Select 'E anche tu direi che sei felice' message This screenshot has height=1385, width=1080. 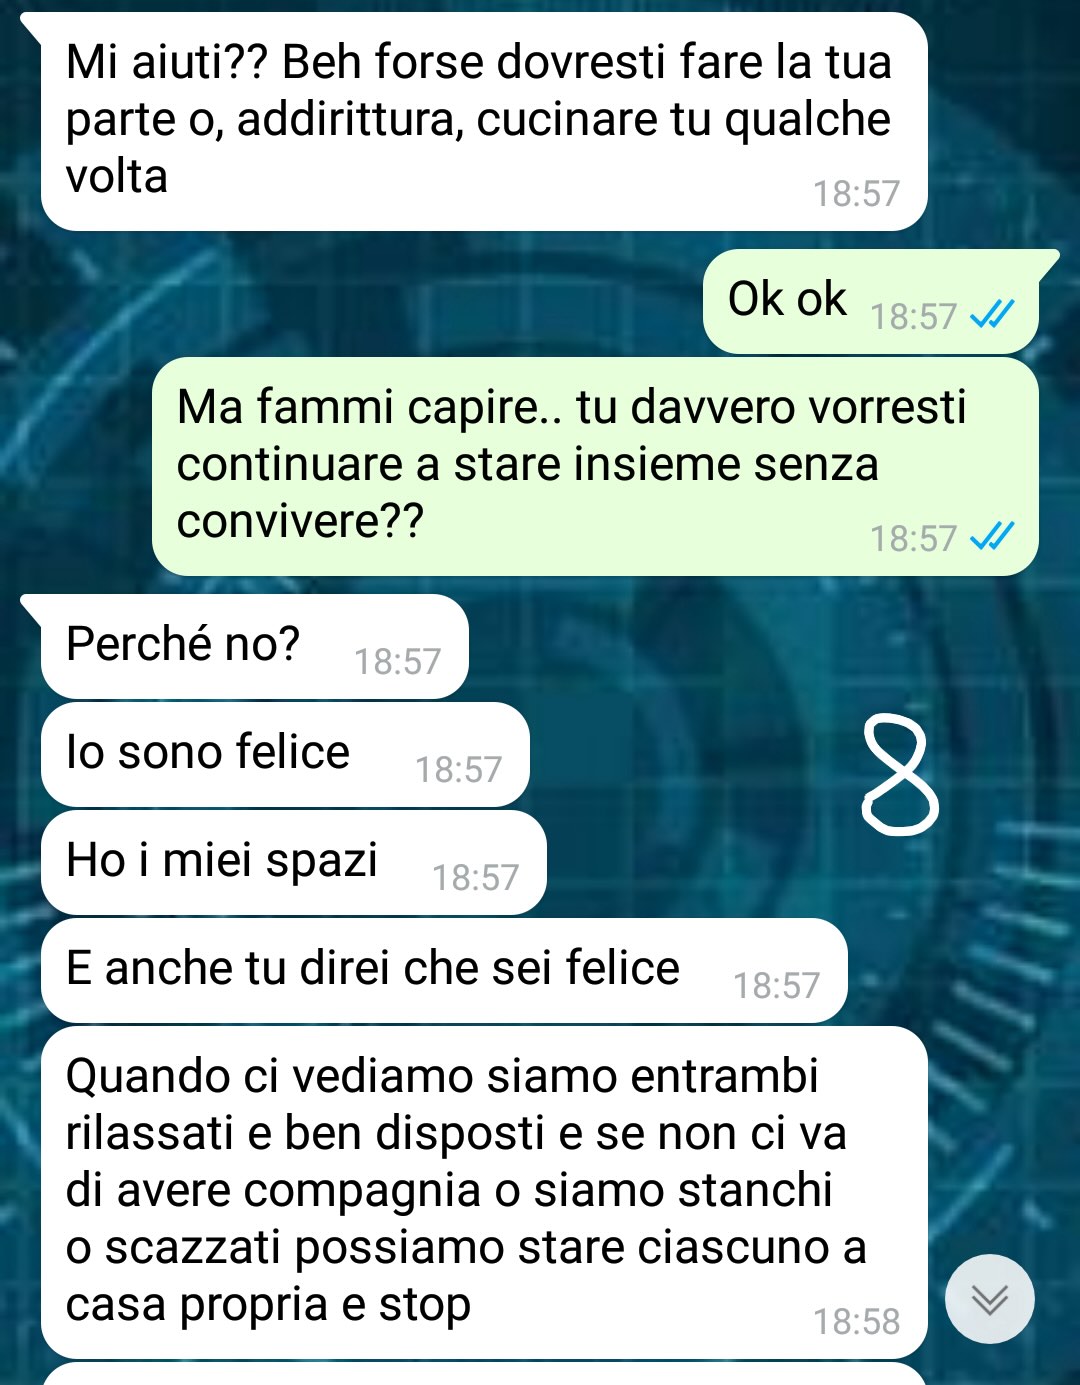[444, 970]
